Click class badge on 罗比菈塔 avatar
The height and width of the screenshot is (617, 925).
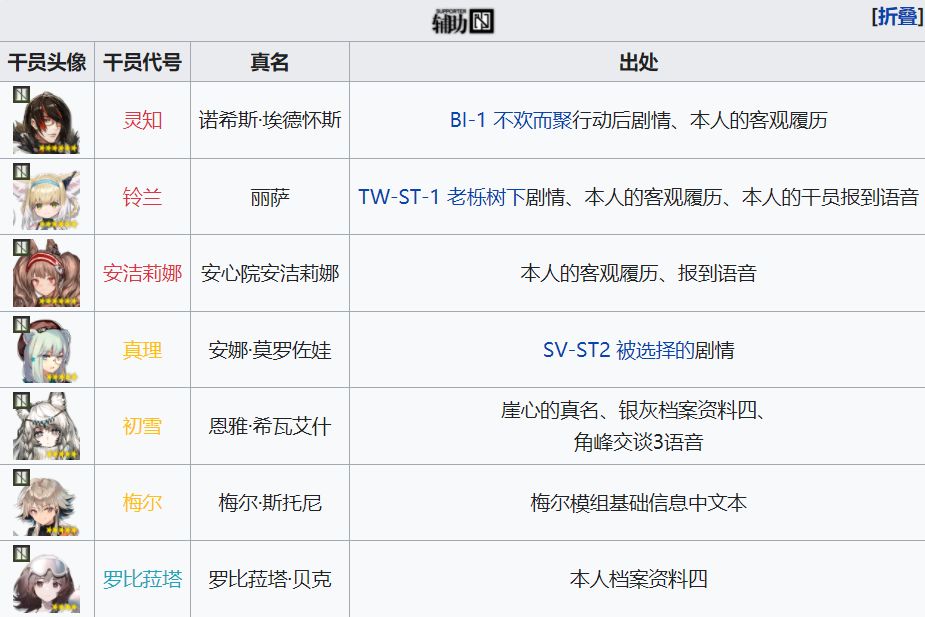[x=21, y=554]
